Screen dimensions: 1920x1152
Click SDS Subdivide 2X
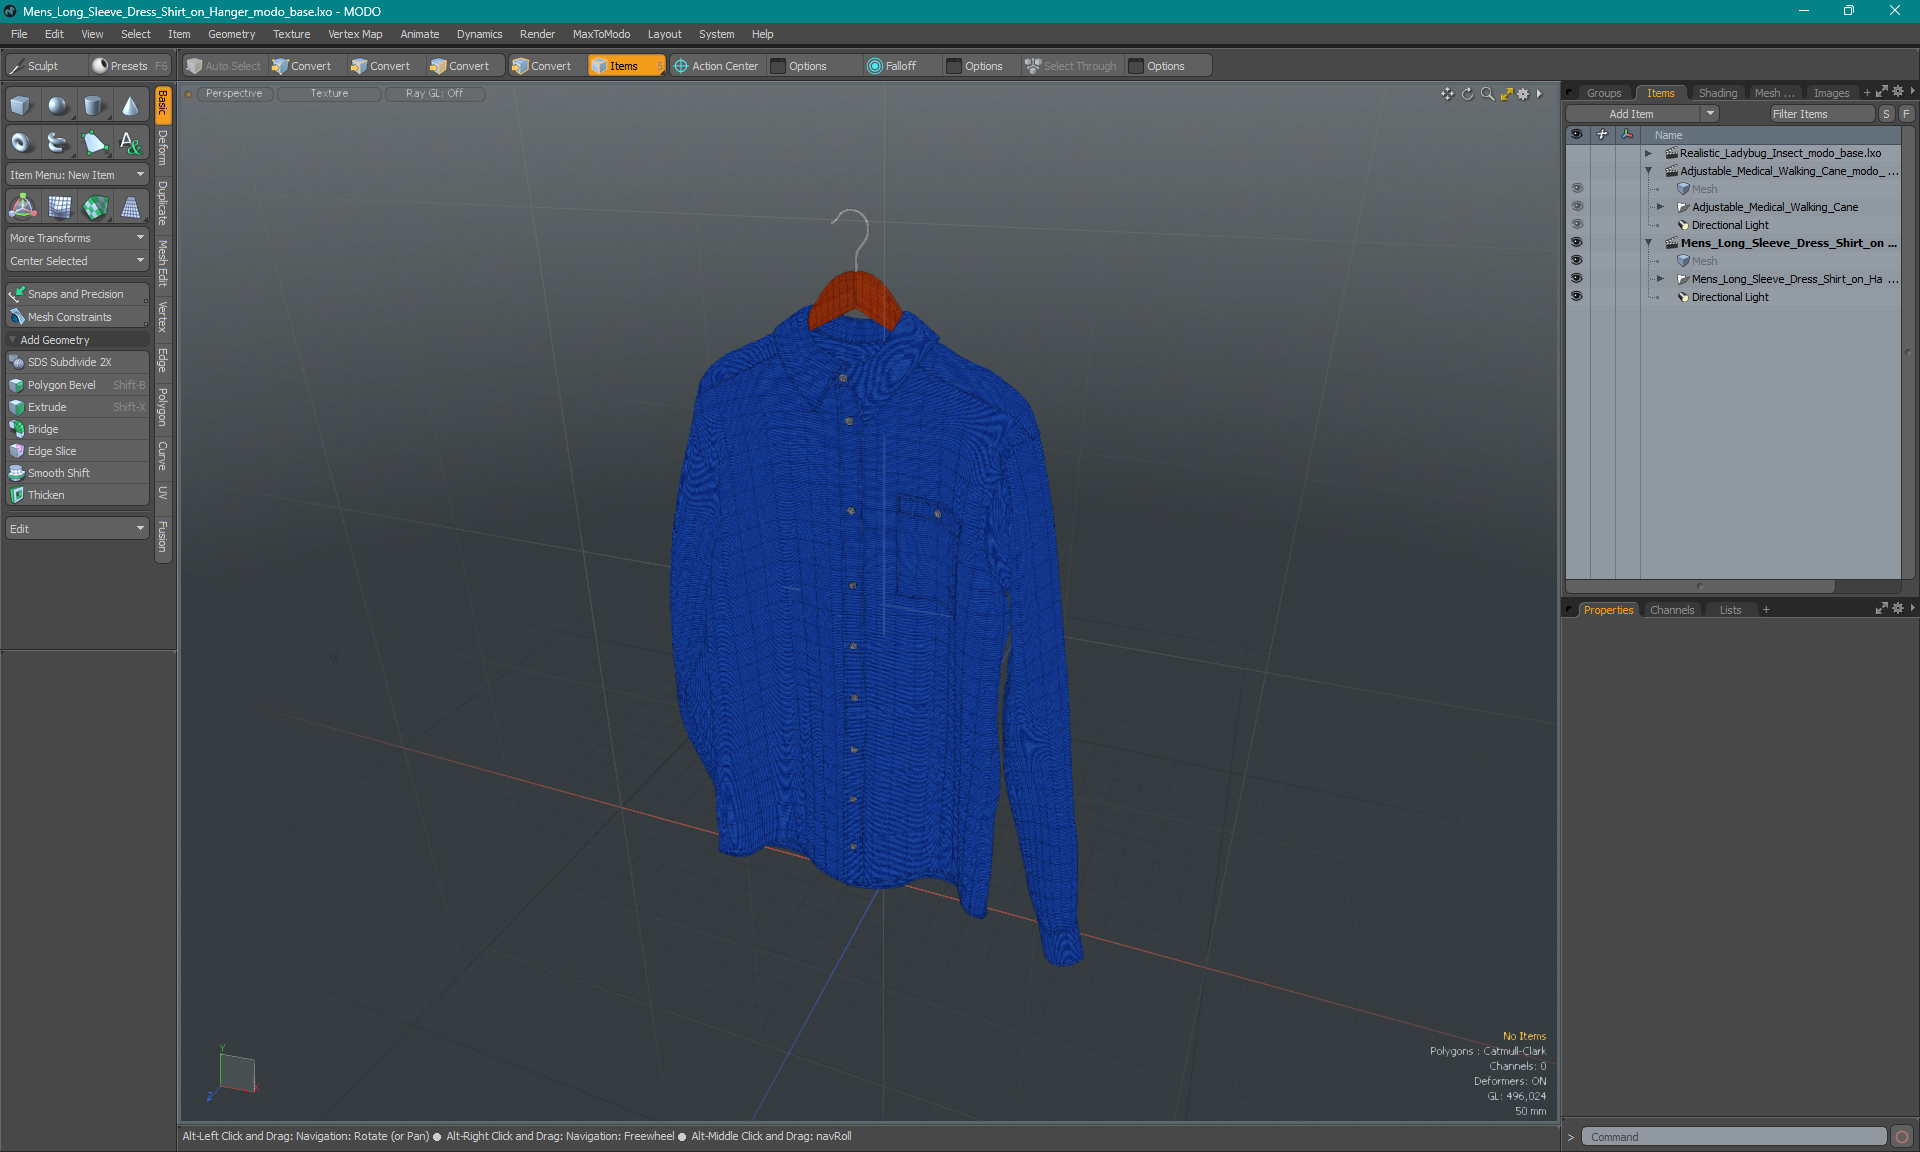78,362
